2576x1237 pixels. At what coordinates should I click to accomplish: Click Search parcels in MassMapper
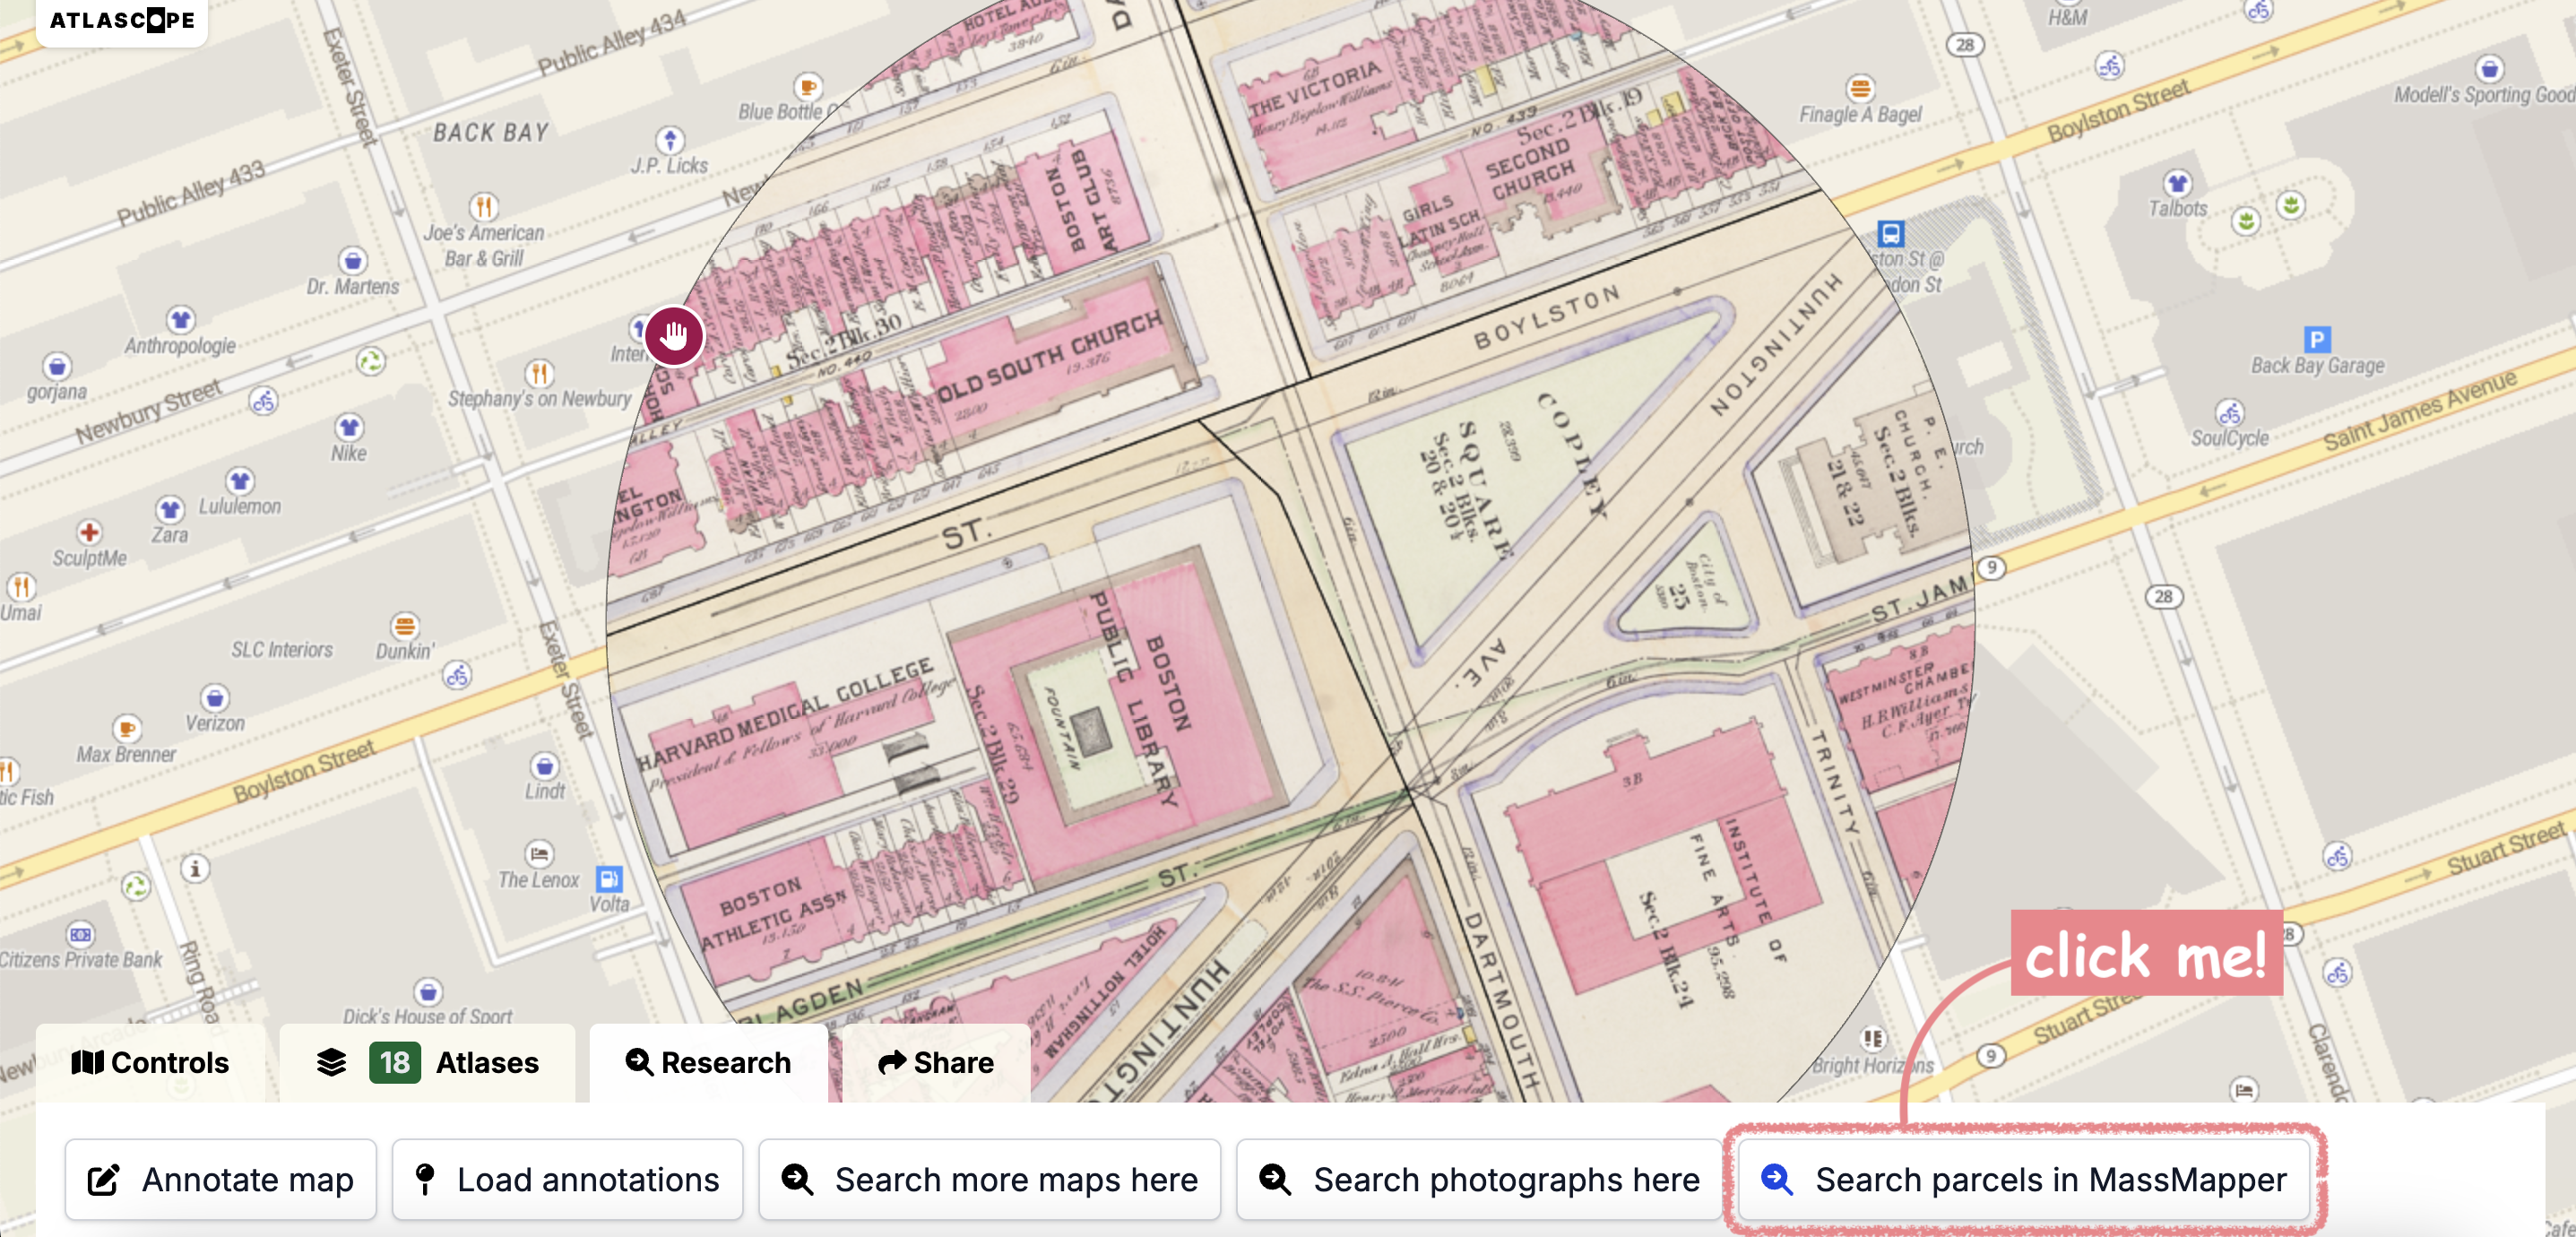(x=2024, y=1180)
